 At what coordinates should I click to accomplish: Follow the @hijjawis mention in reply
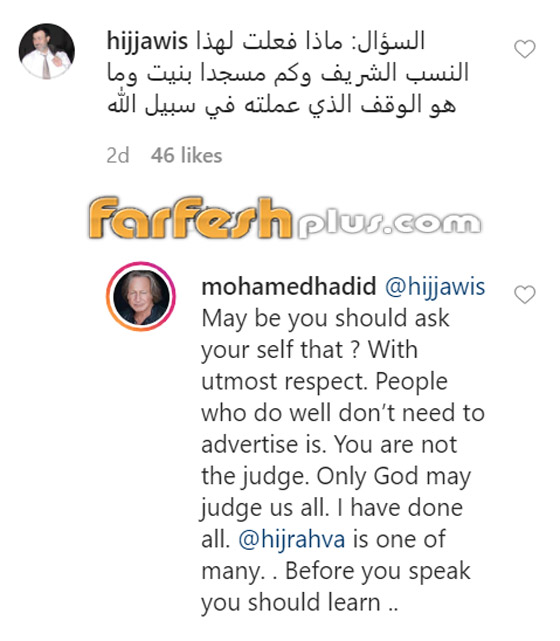pyautogui.click(x=435, y=287)
